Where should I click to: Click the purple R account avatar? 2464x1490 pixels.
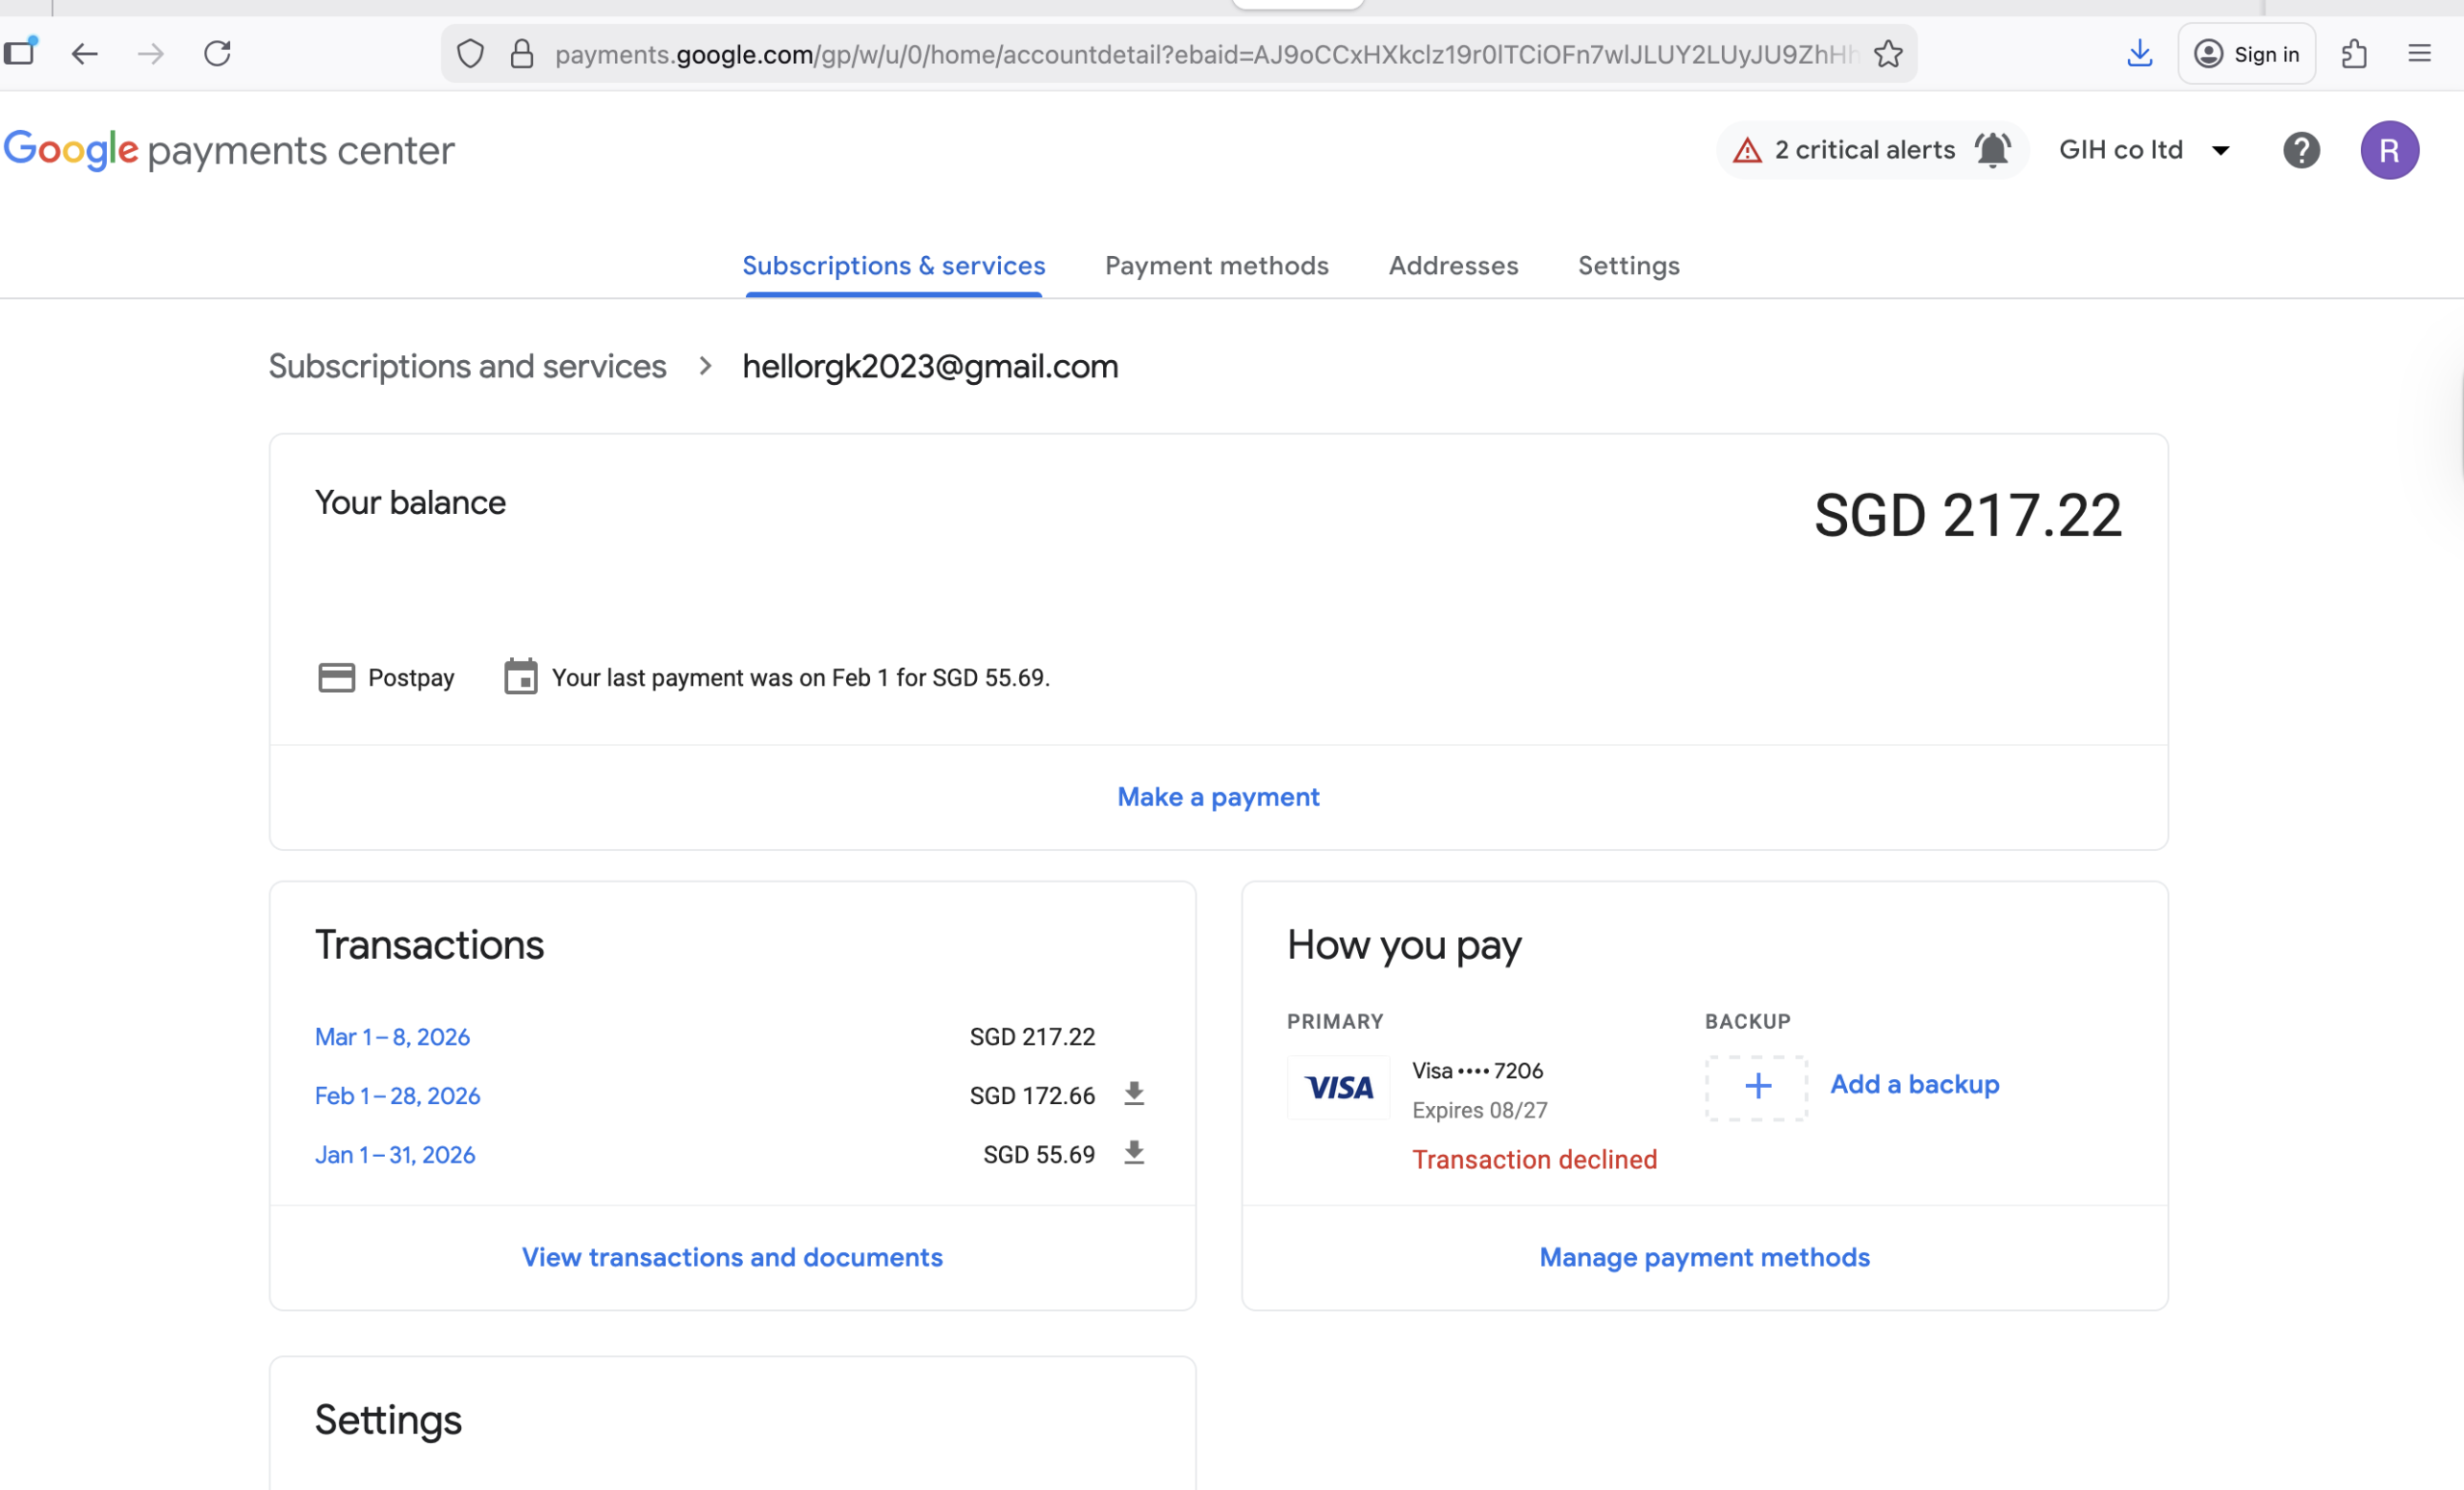click(x=2389, y=150)
